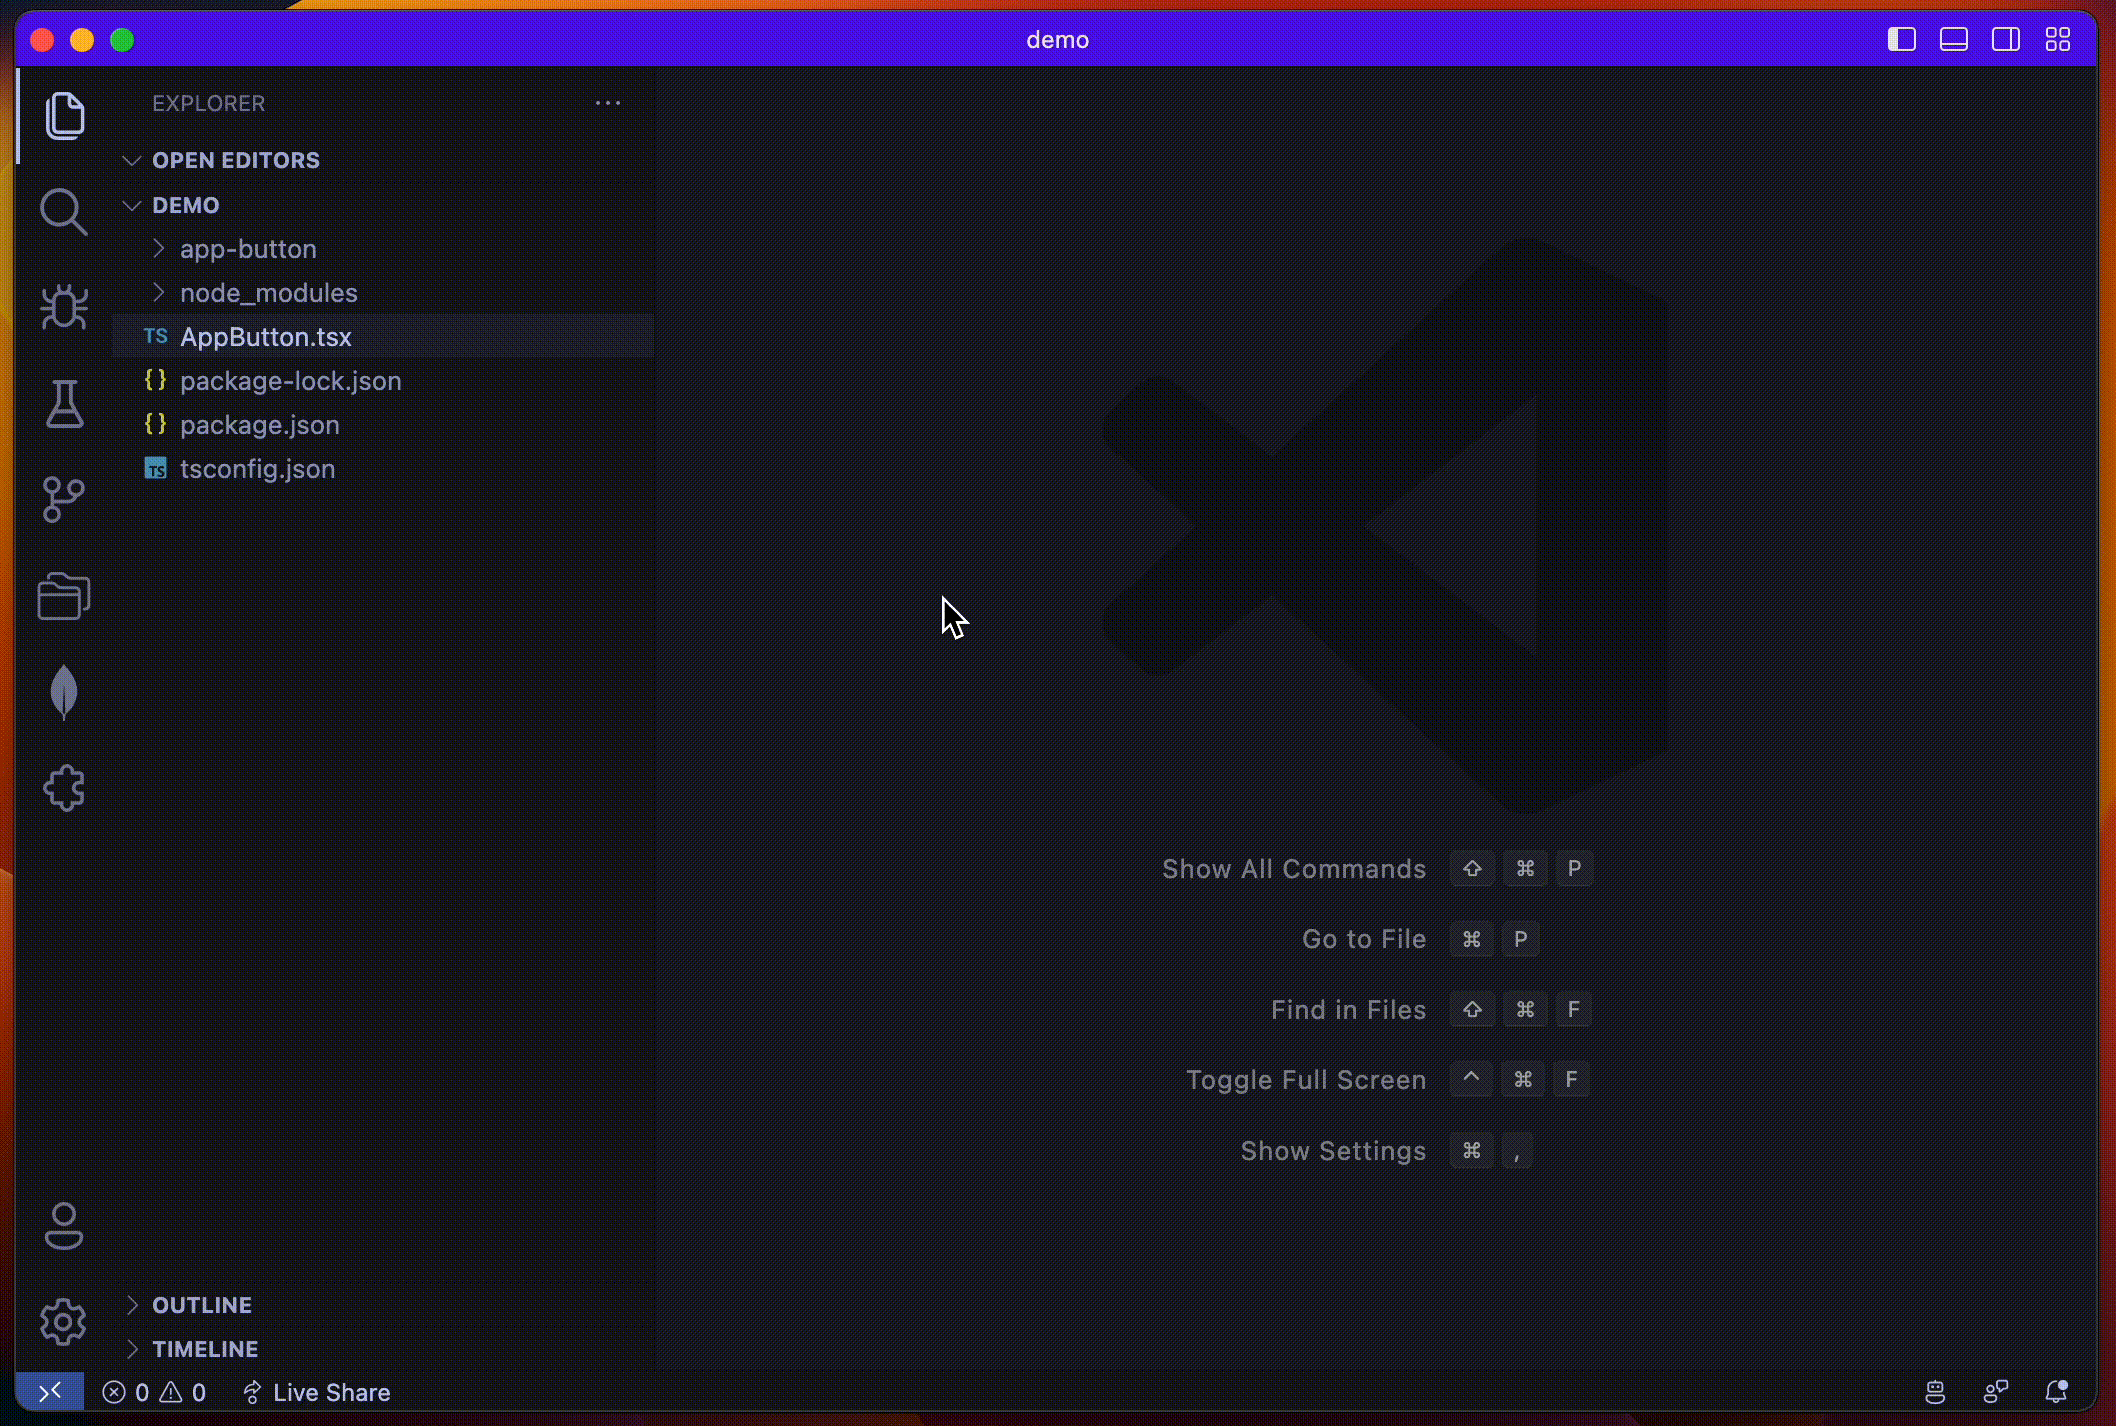Expand the OUTLINE section
Image resolution: width=2116 pixels, height=1426 pixels.
[201, 1305]
